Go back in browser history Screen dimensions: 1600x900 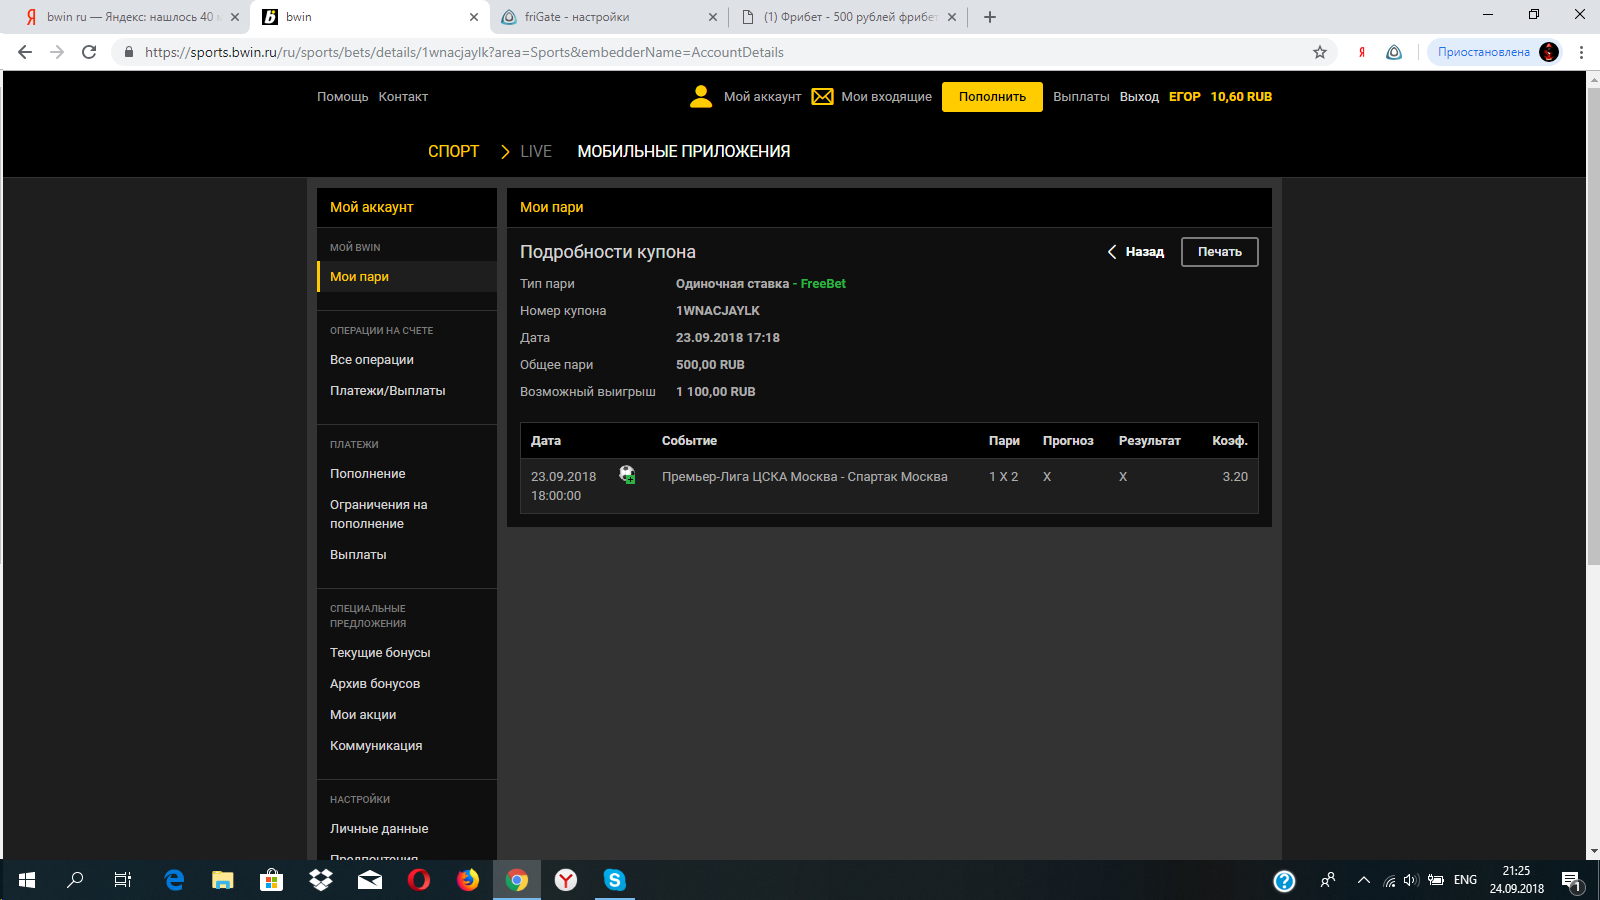[25, 52]
